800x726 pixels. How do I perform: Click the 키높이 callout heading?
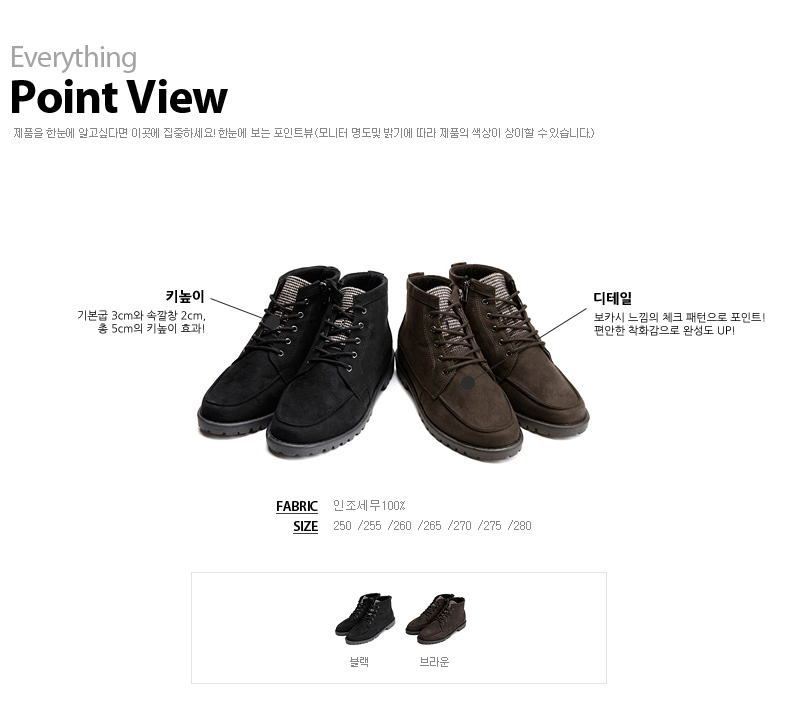[x=185, y=296]
